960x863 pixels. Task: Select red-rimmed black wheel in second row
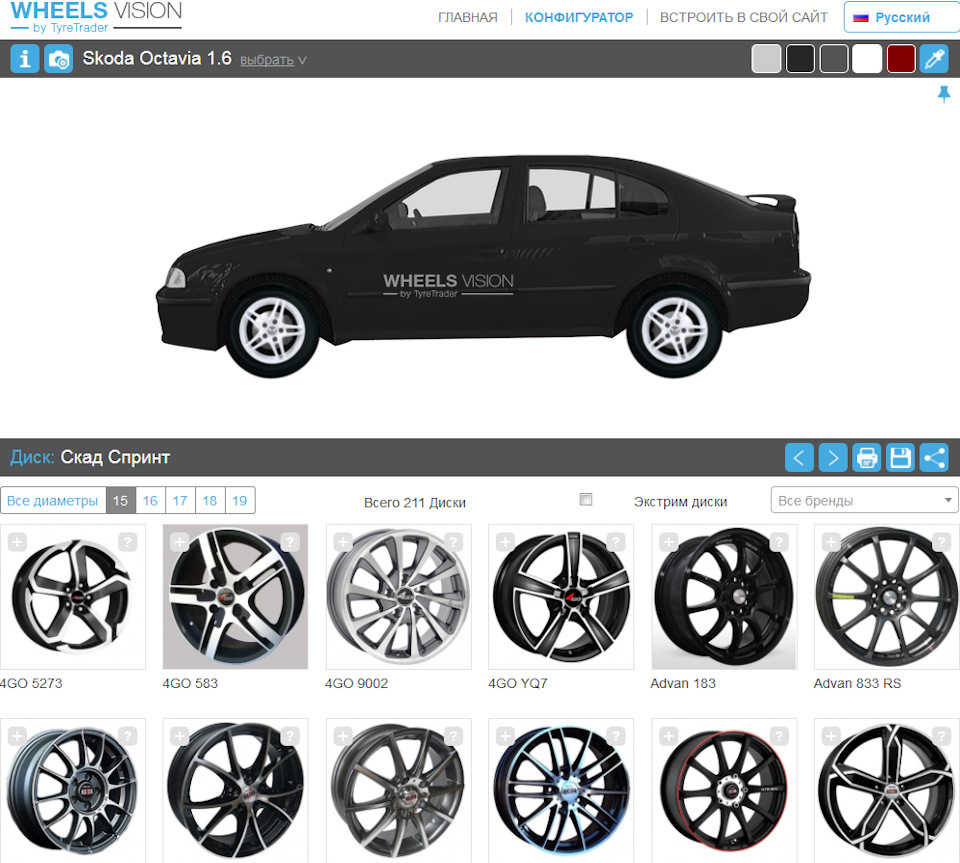(x=724, y=791)
